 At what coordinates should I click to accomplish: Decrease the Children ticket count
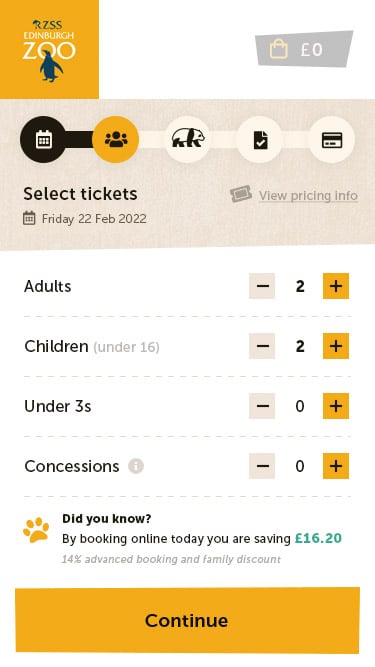[x=262, y=346]
